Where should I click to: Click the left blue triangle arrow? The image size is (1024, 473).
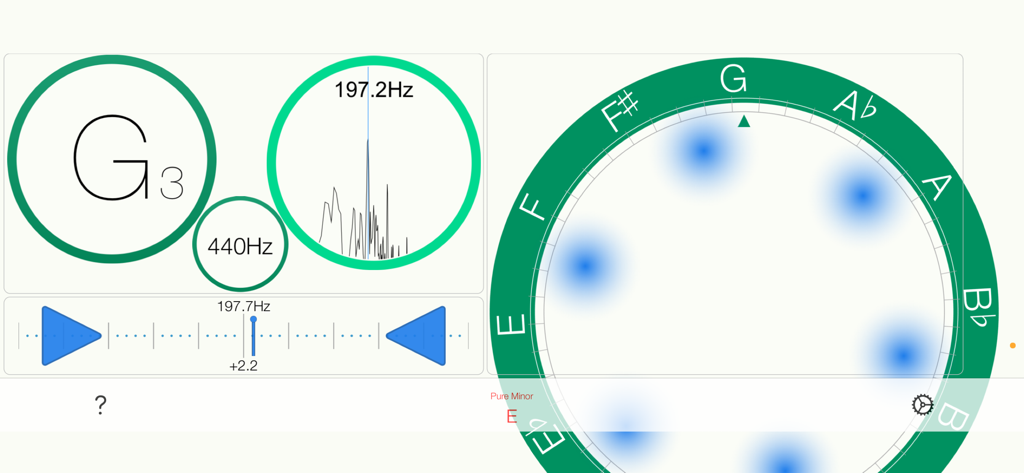click(70, 335)
